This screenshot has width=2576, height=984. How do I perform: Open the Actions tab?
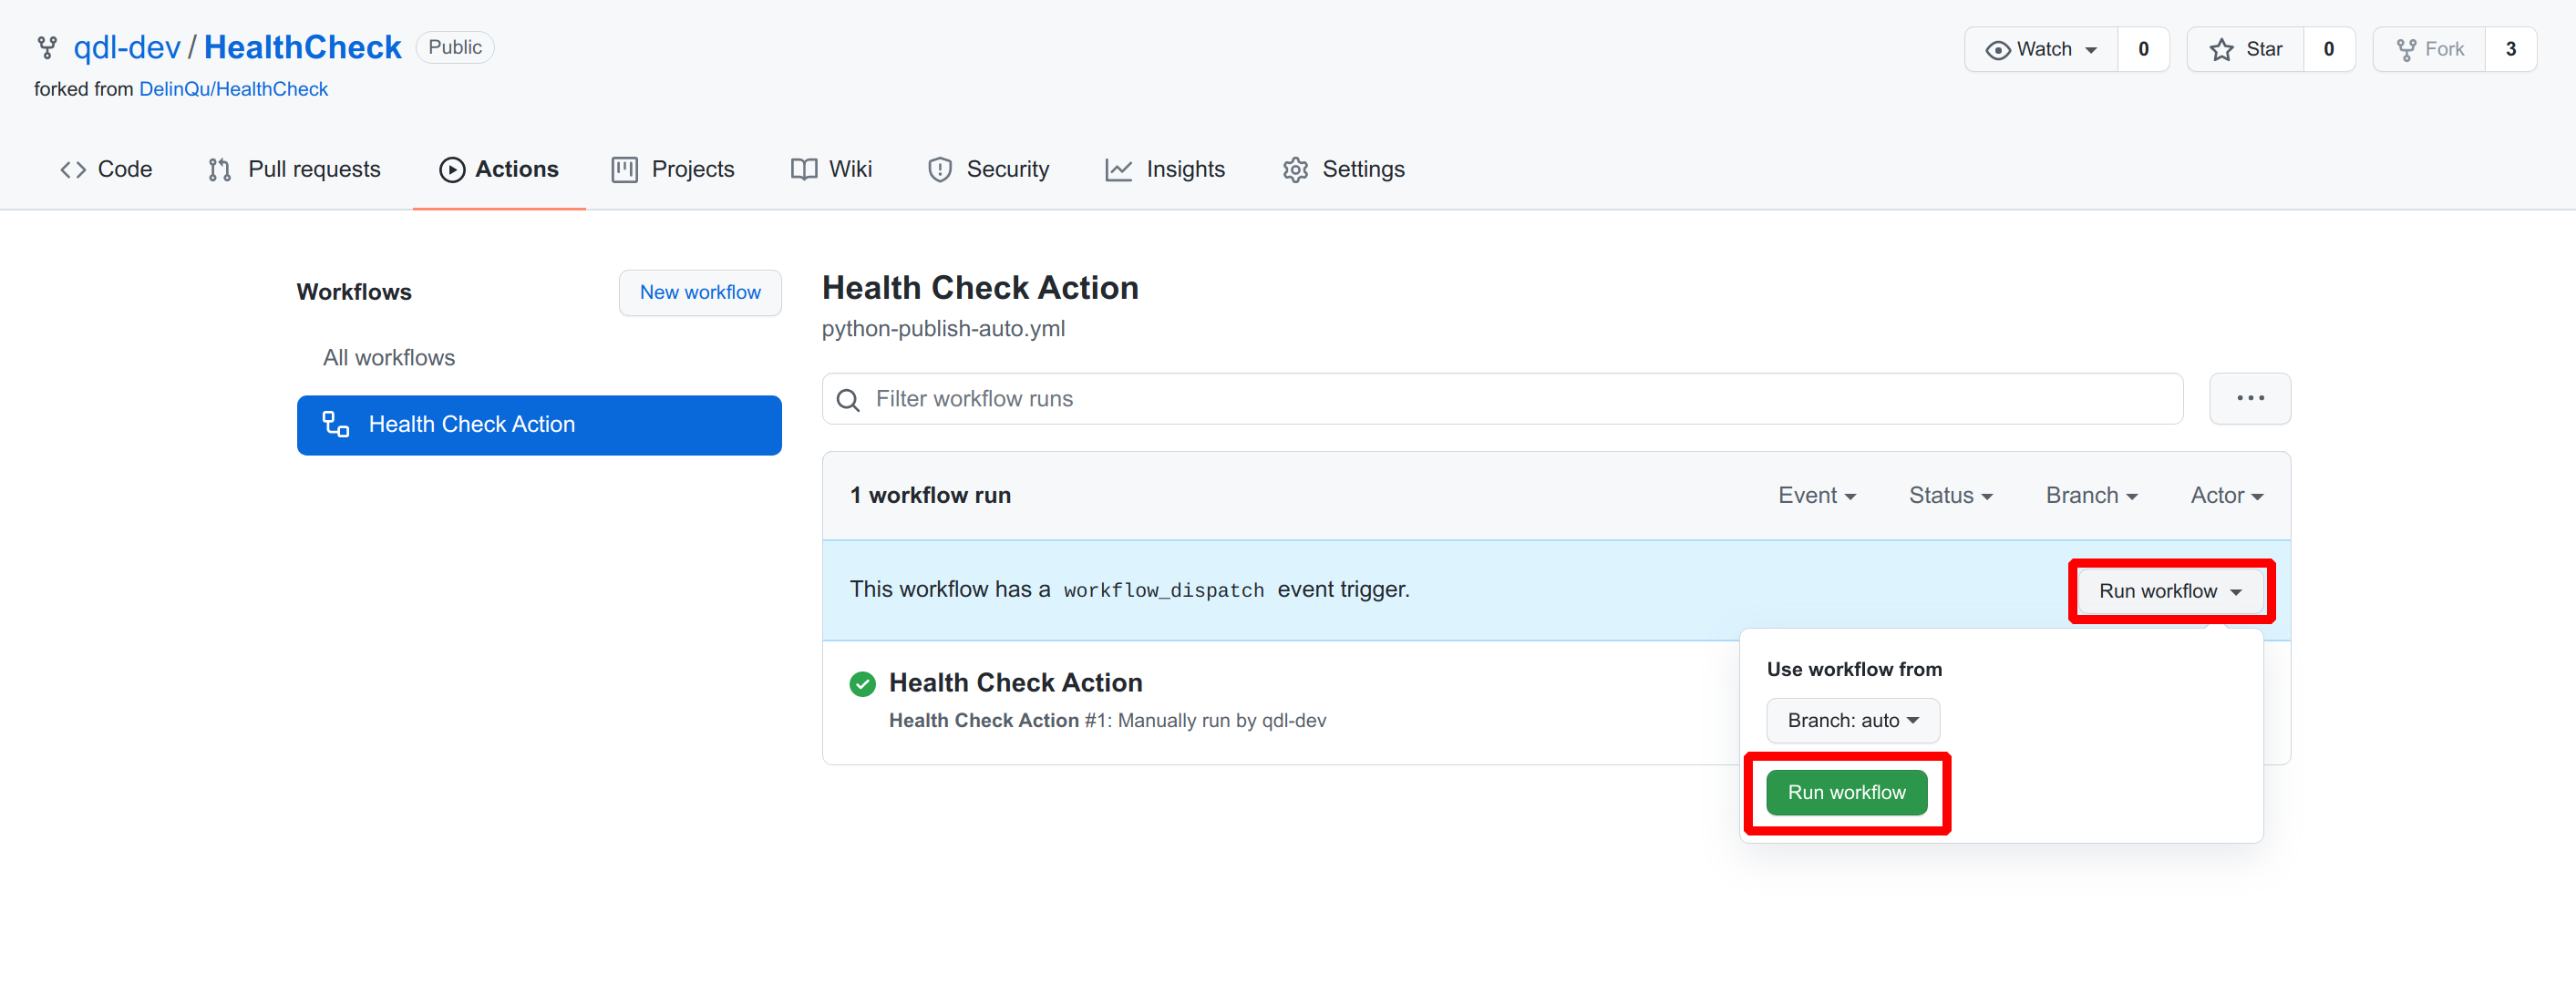point(498,170)
